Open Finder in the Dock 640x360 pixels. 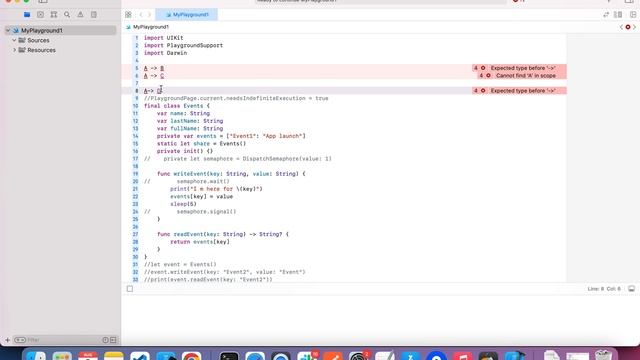pos(36,355)
